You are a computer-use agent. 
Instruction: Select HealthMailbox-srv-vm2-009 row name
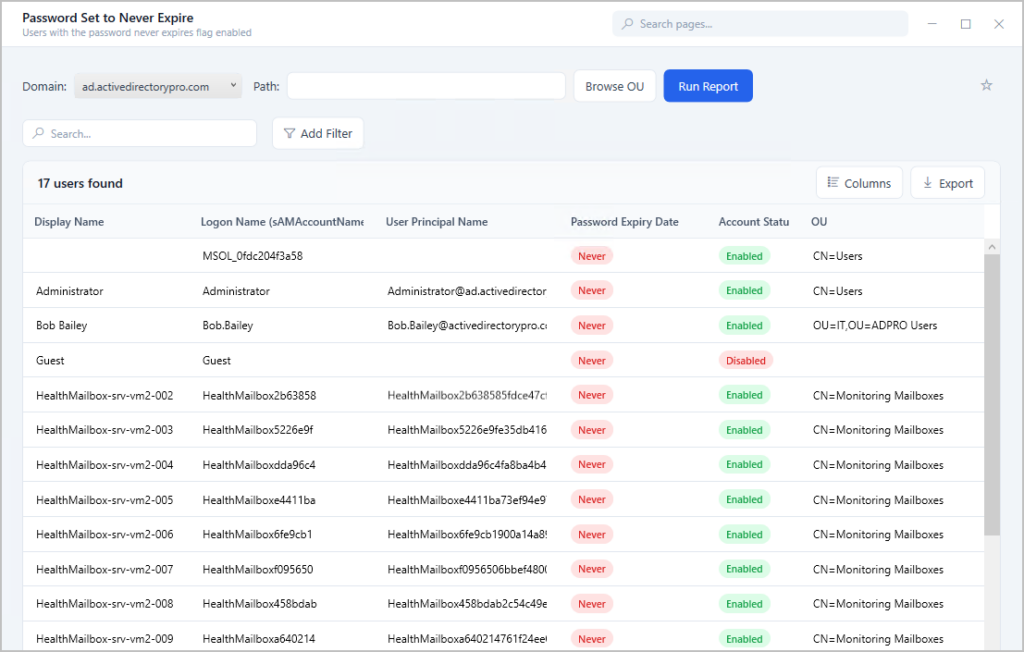(104, 639)
